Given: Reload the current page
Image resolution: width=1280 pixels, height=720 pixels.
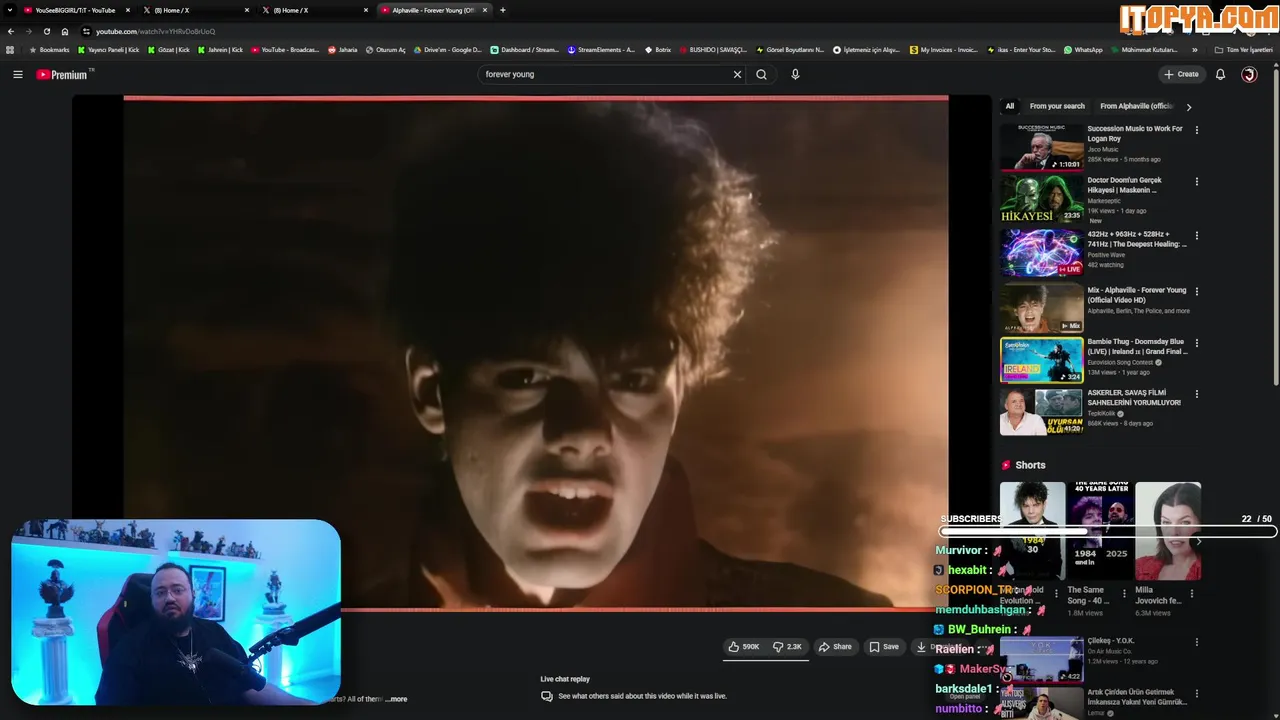Looking at the screenshot, I should click(46, 31).
